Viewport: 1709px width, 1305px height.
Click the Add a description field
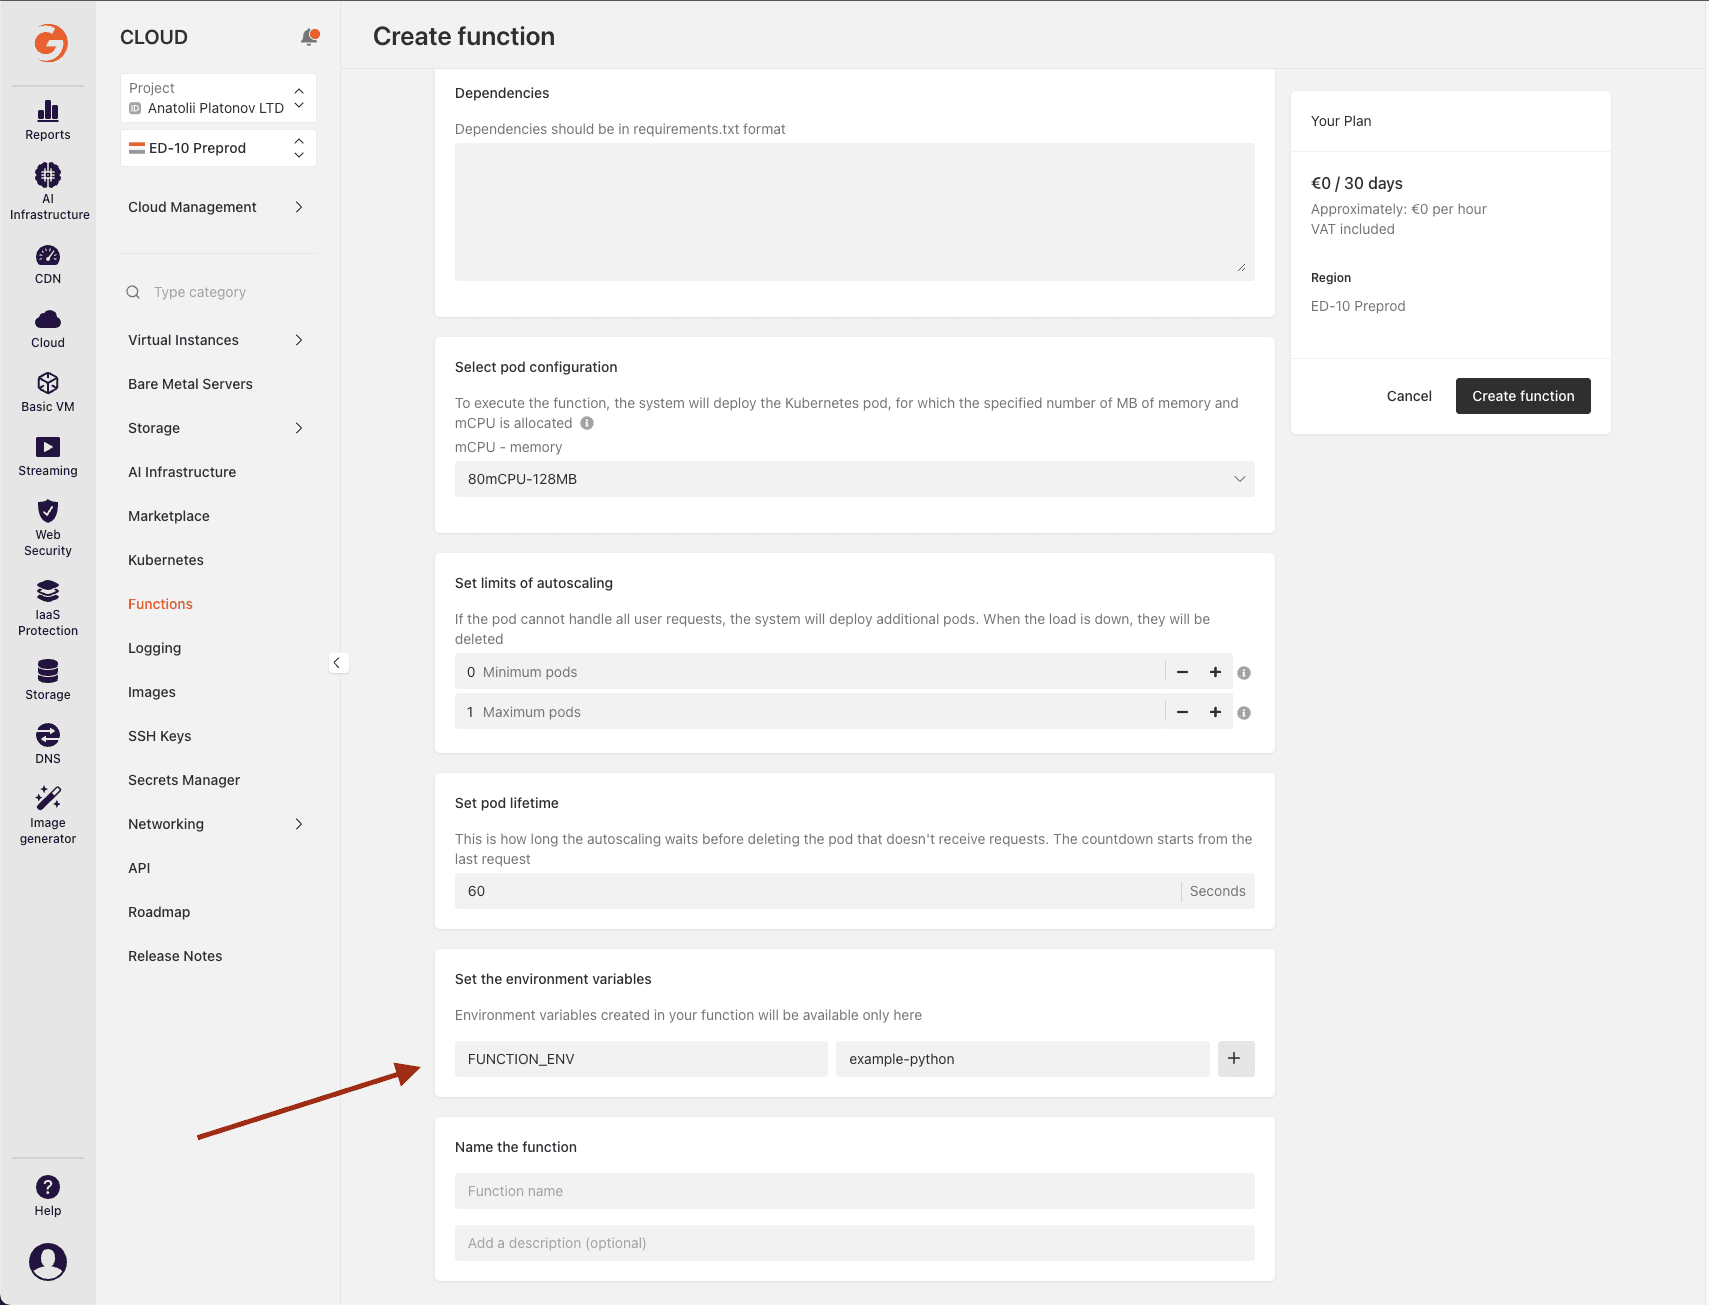tap(855, 1243)
